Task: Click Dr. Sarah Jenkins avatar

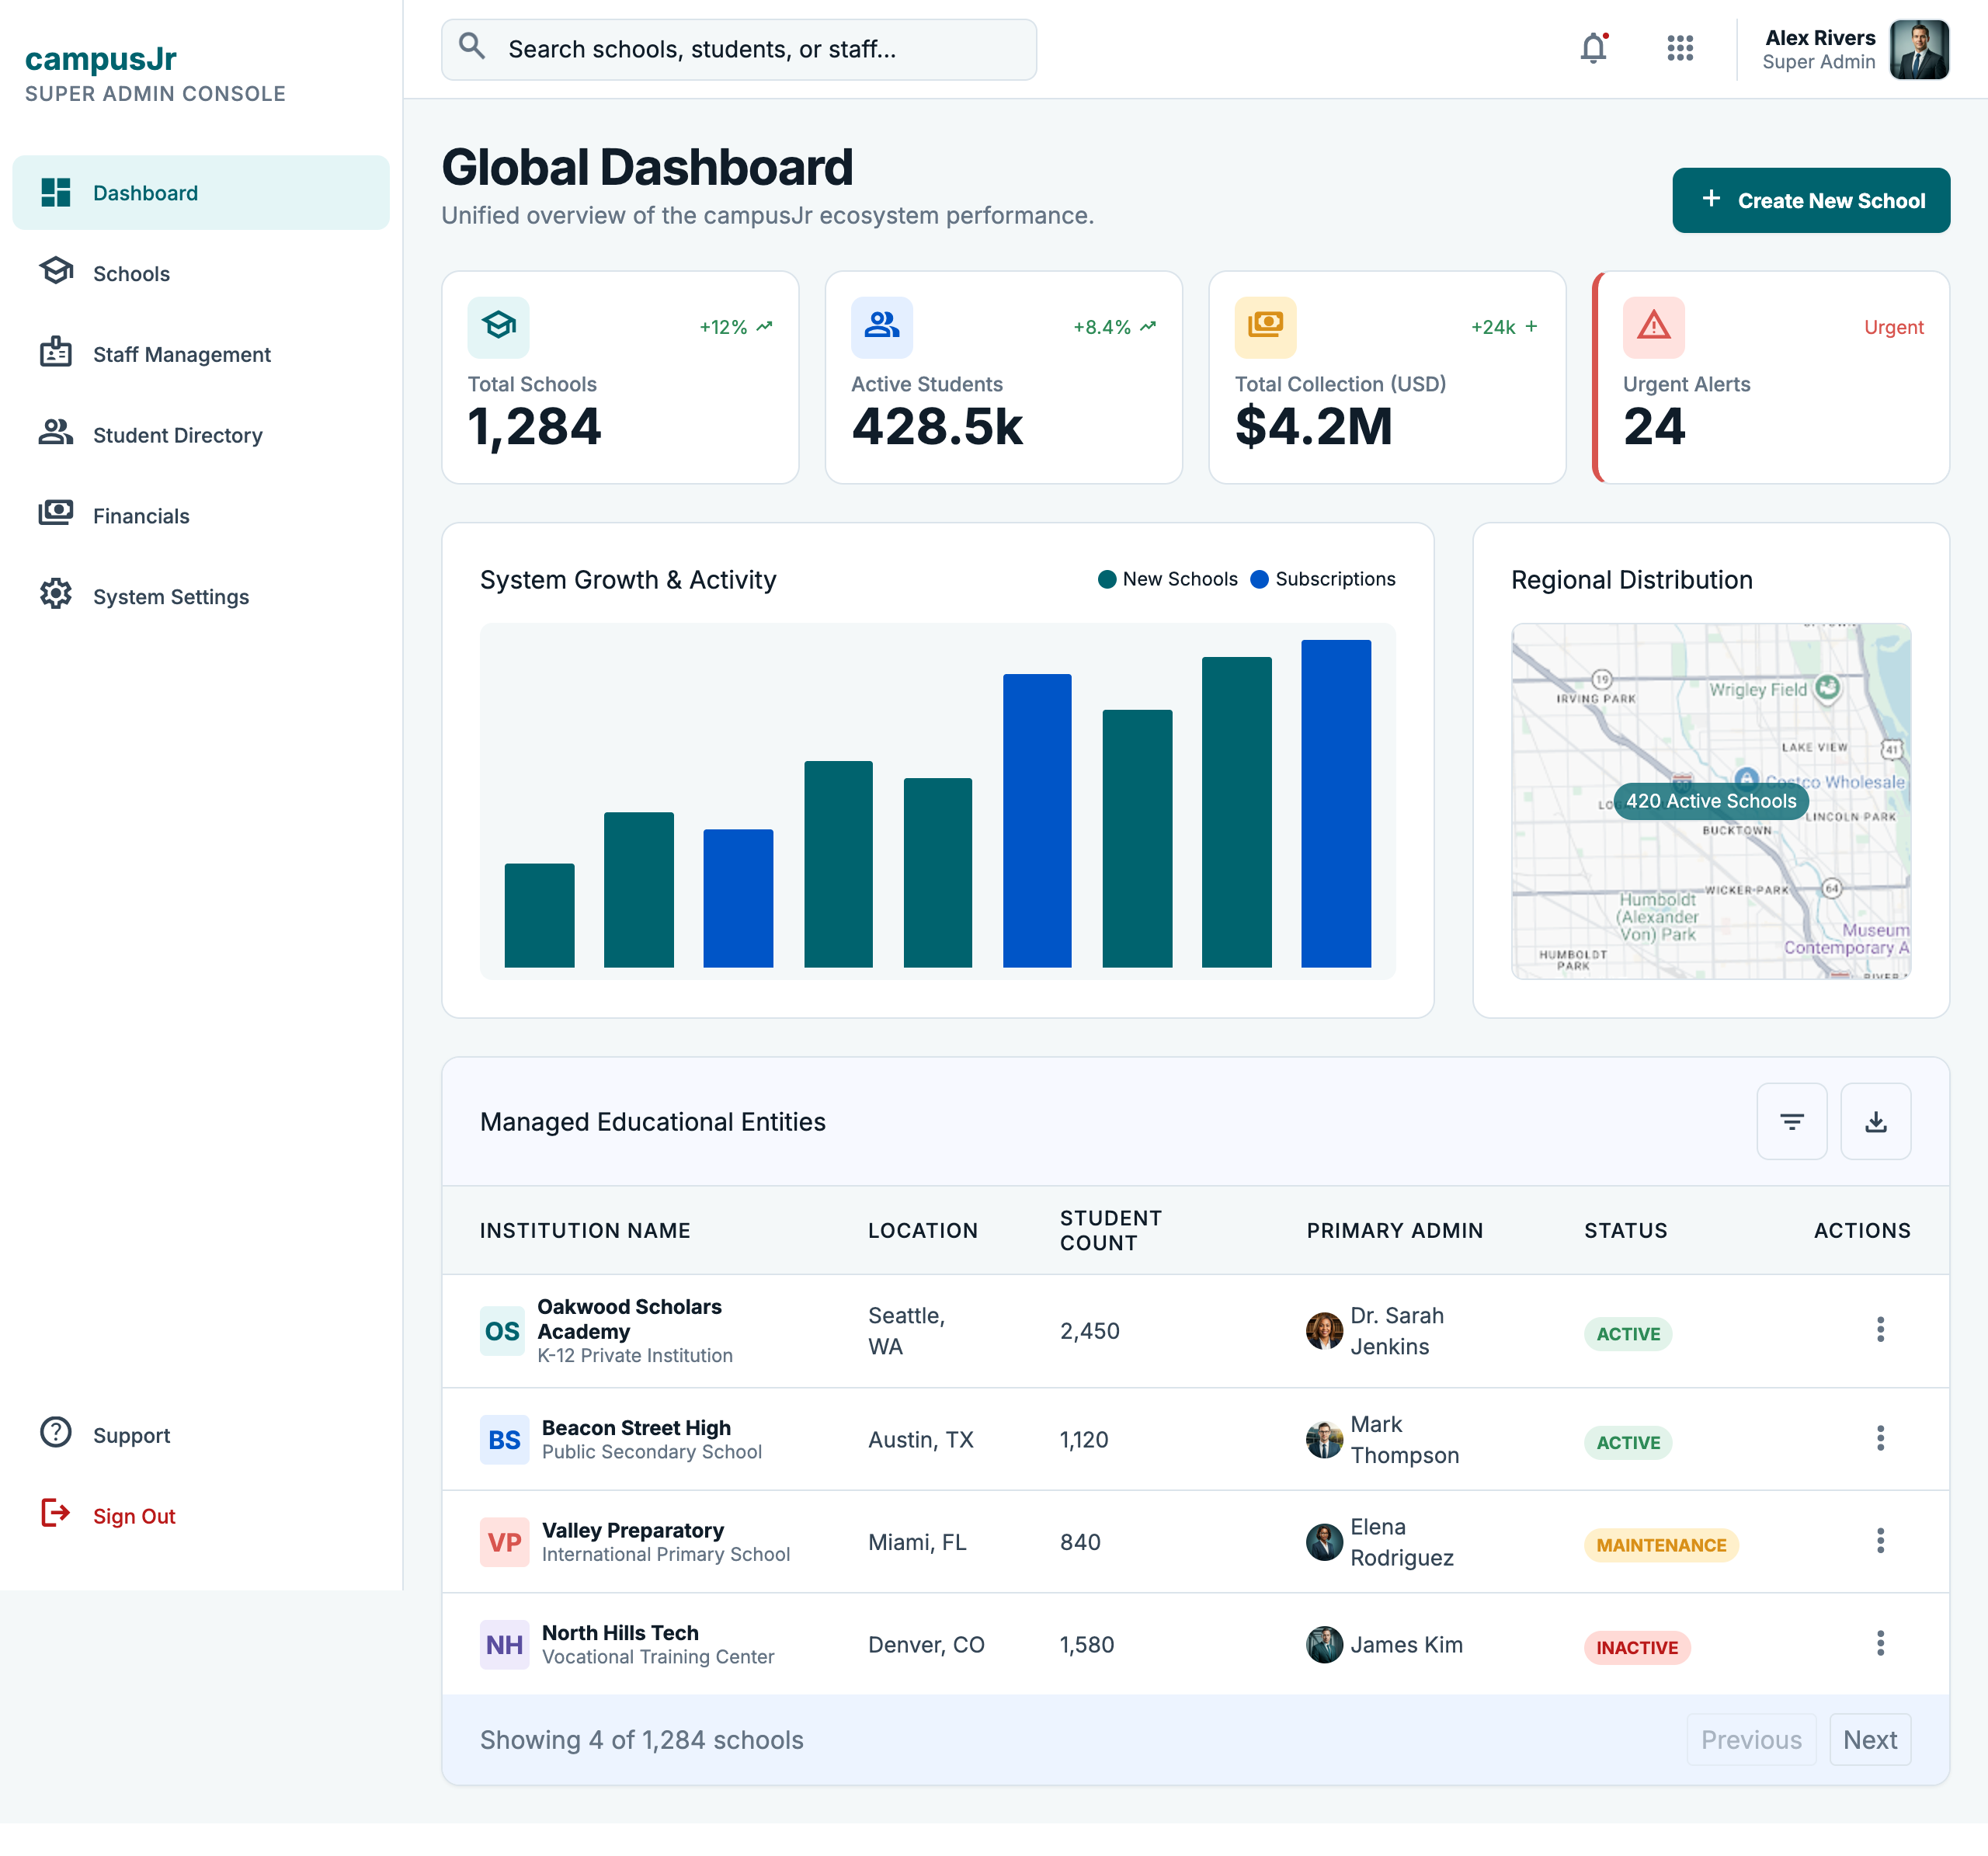Action: click(1324, 1331)
